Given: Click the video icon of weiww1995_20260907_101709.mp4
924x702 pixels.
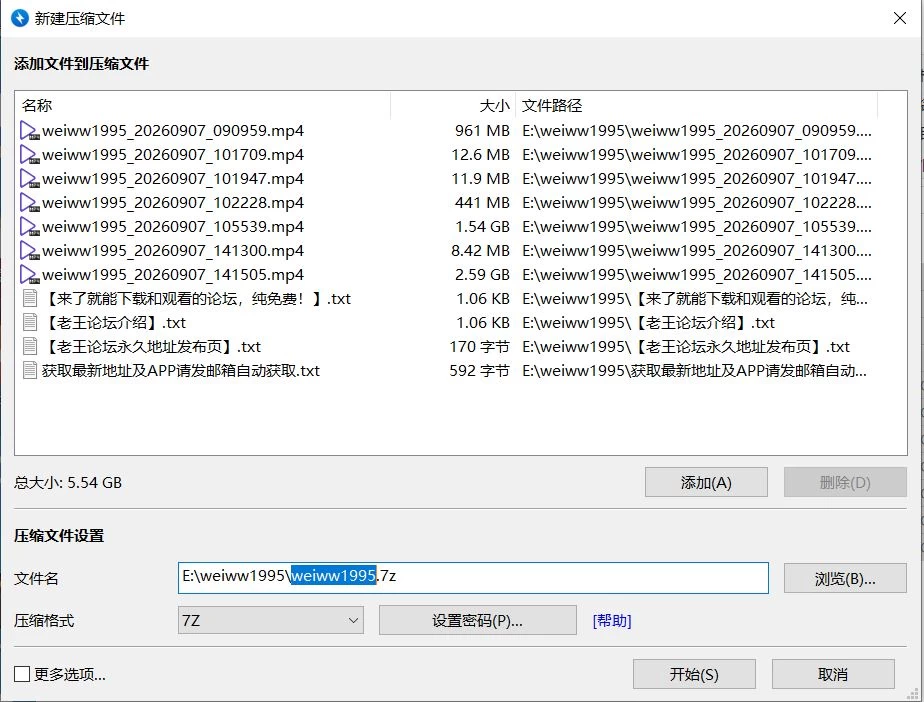Looking at the screenshot, I should tap(29, 155).
